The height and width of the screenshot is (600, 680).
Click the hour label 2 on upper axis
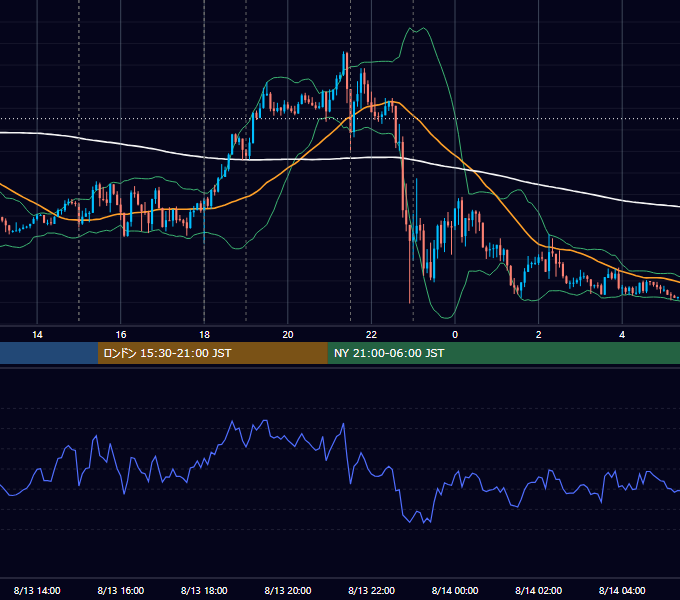click(539, 335)
